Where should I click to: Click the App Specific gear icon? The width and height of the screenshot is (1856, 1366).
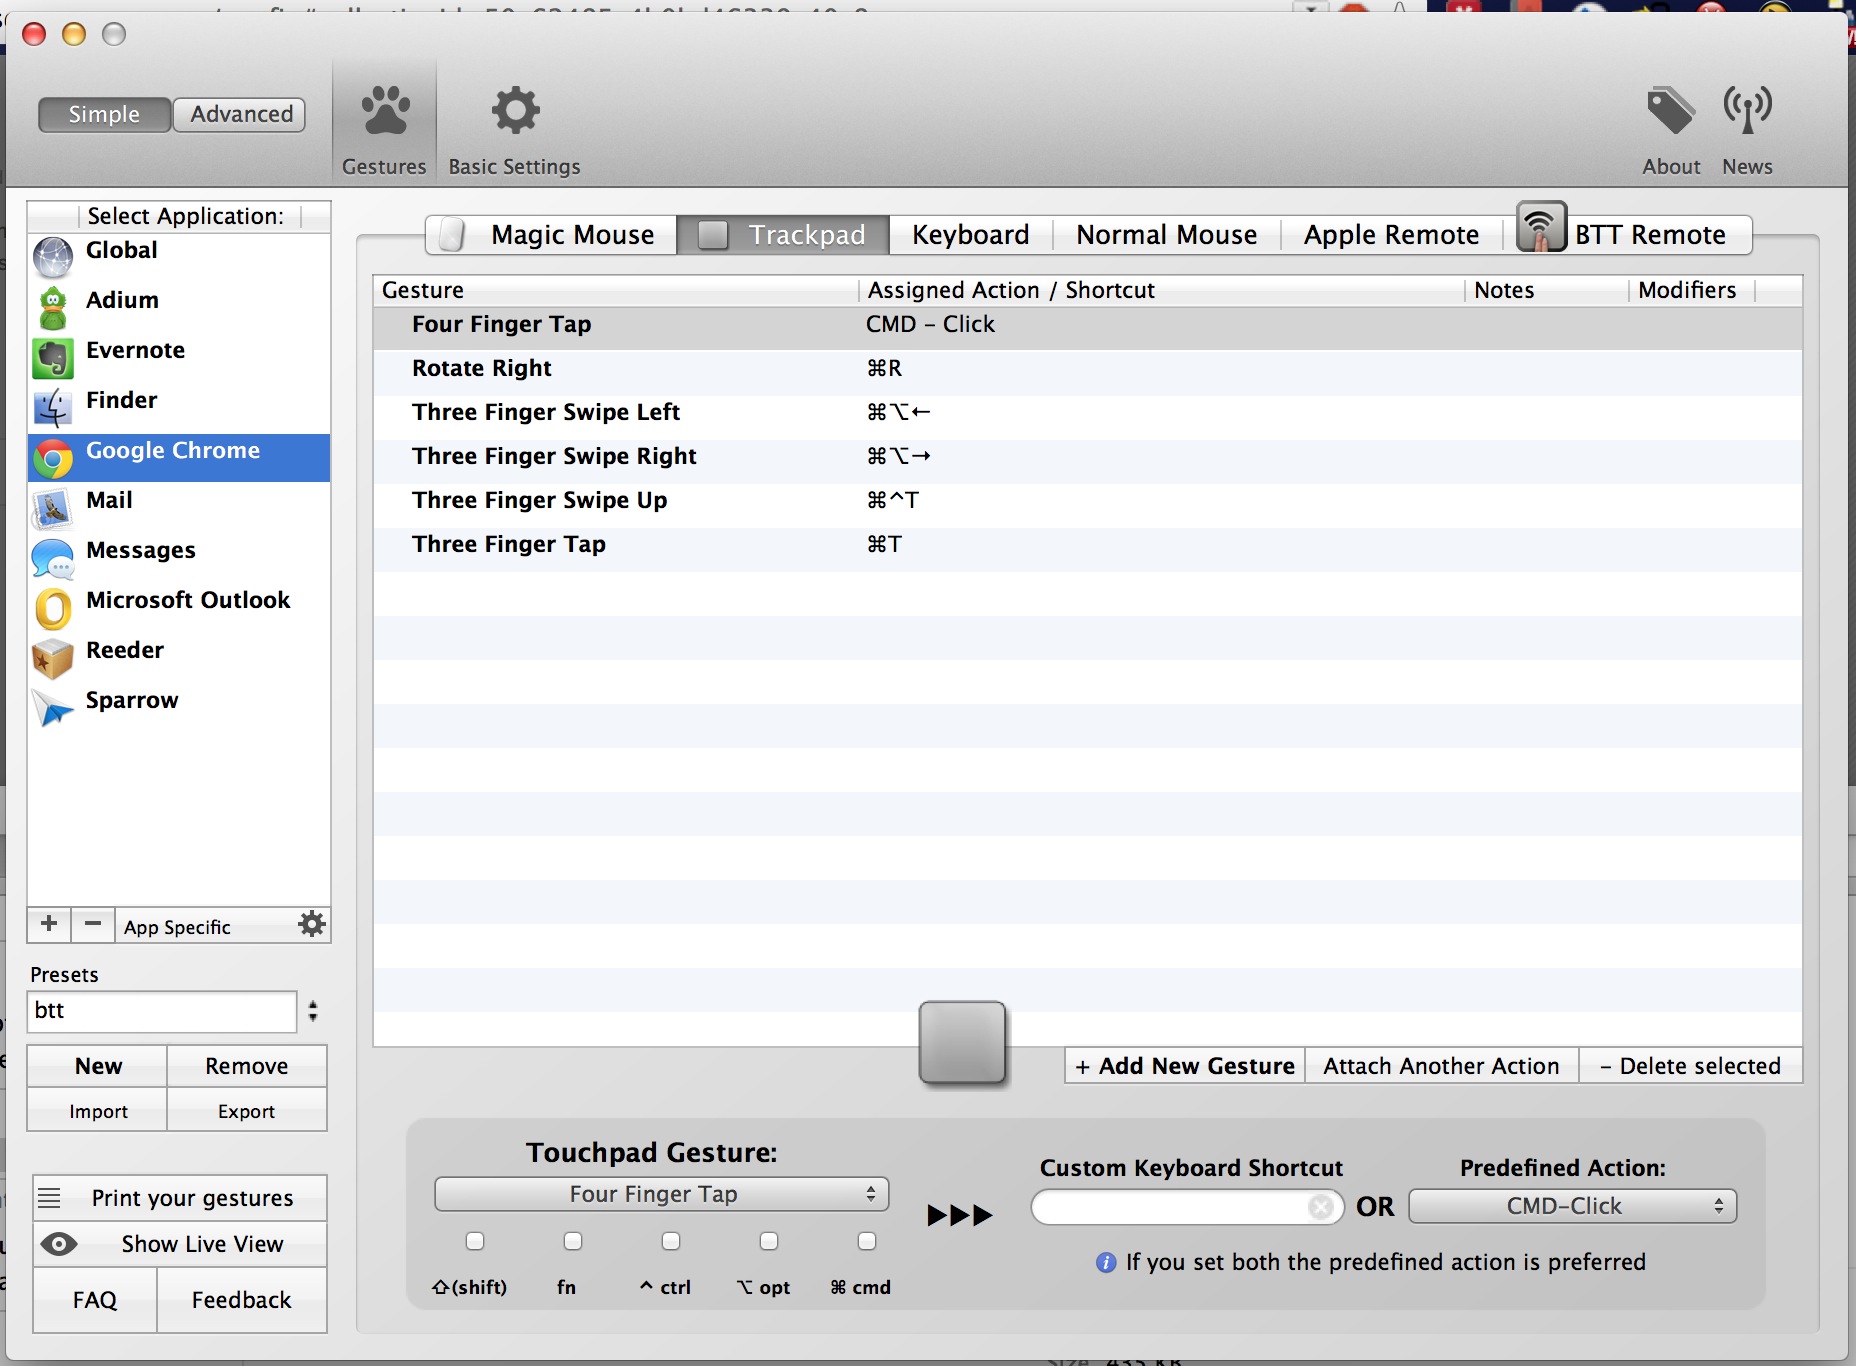[x=312, y=925]
